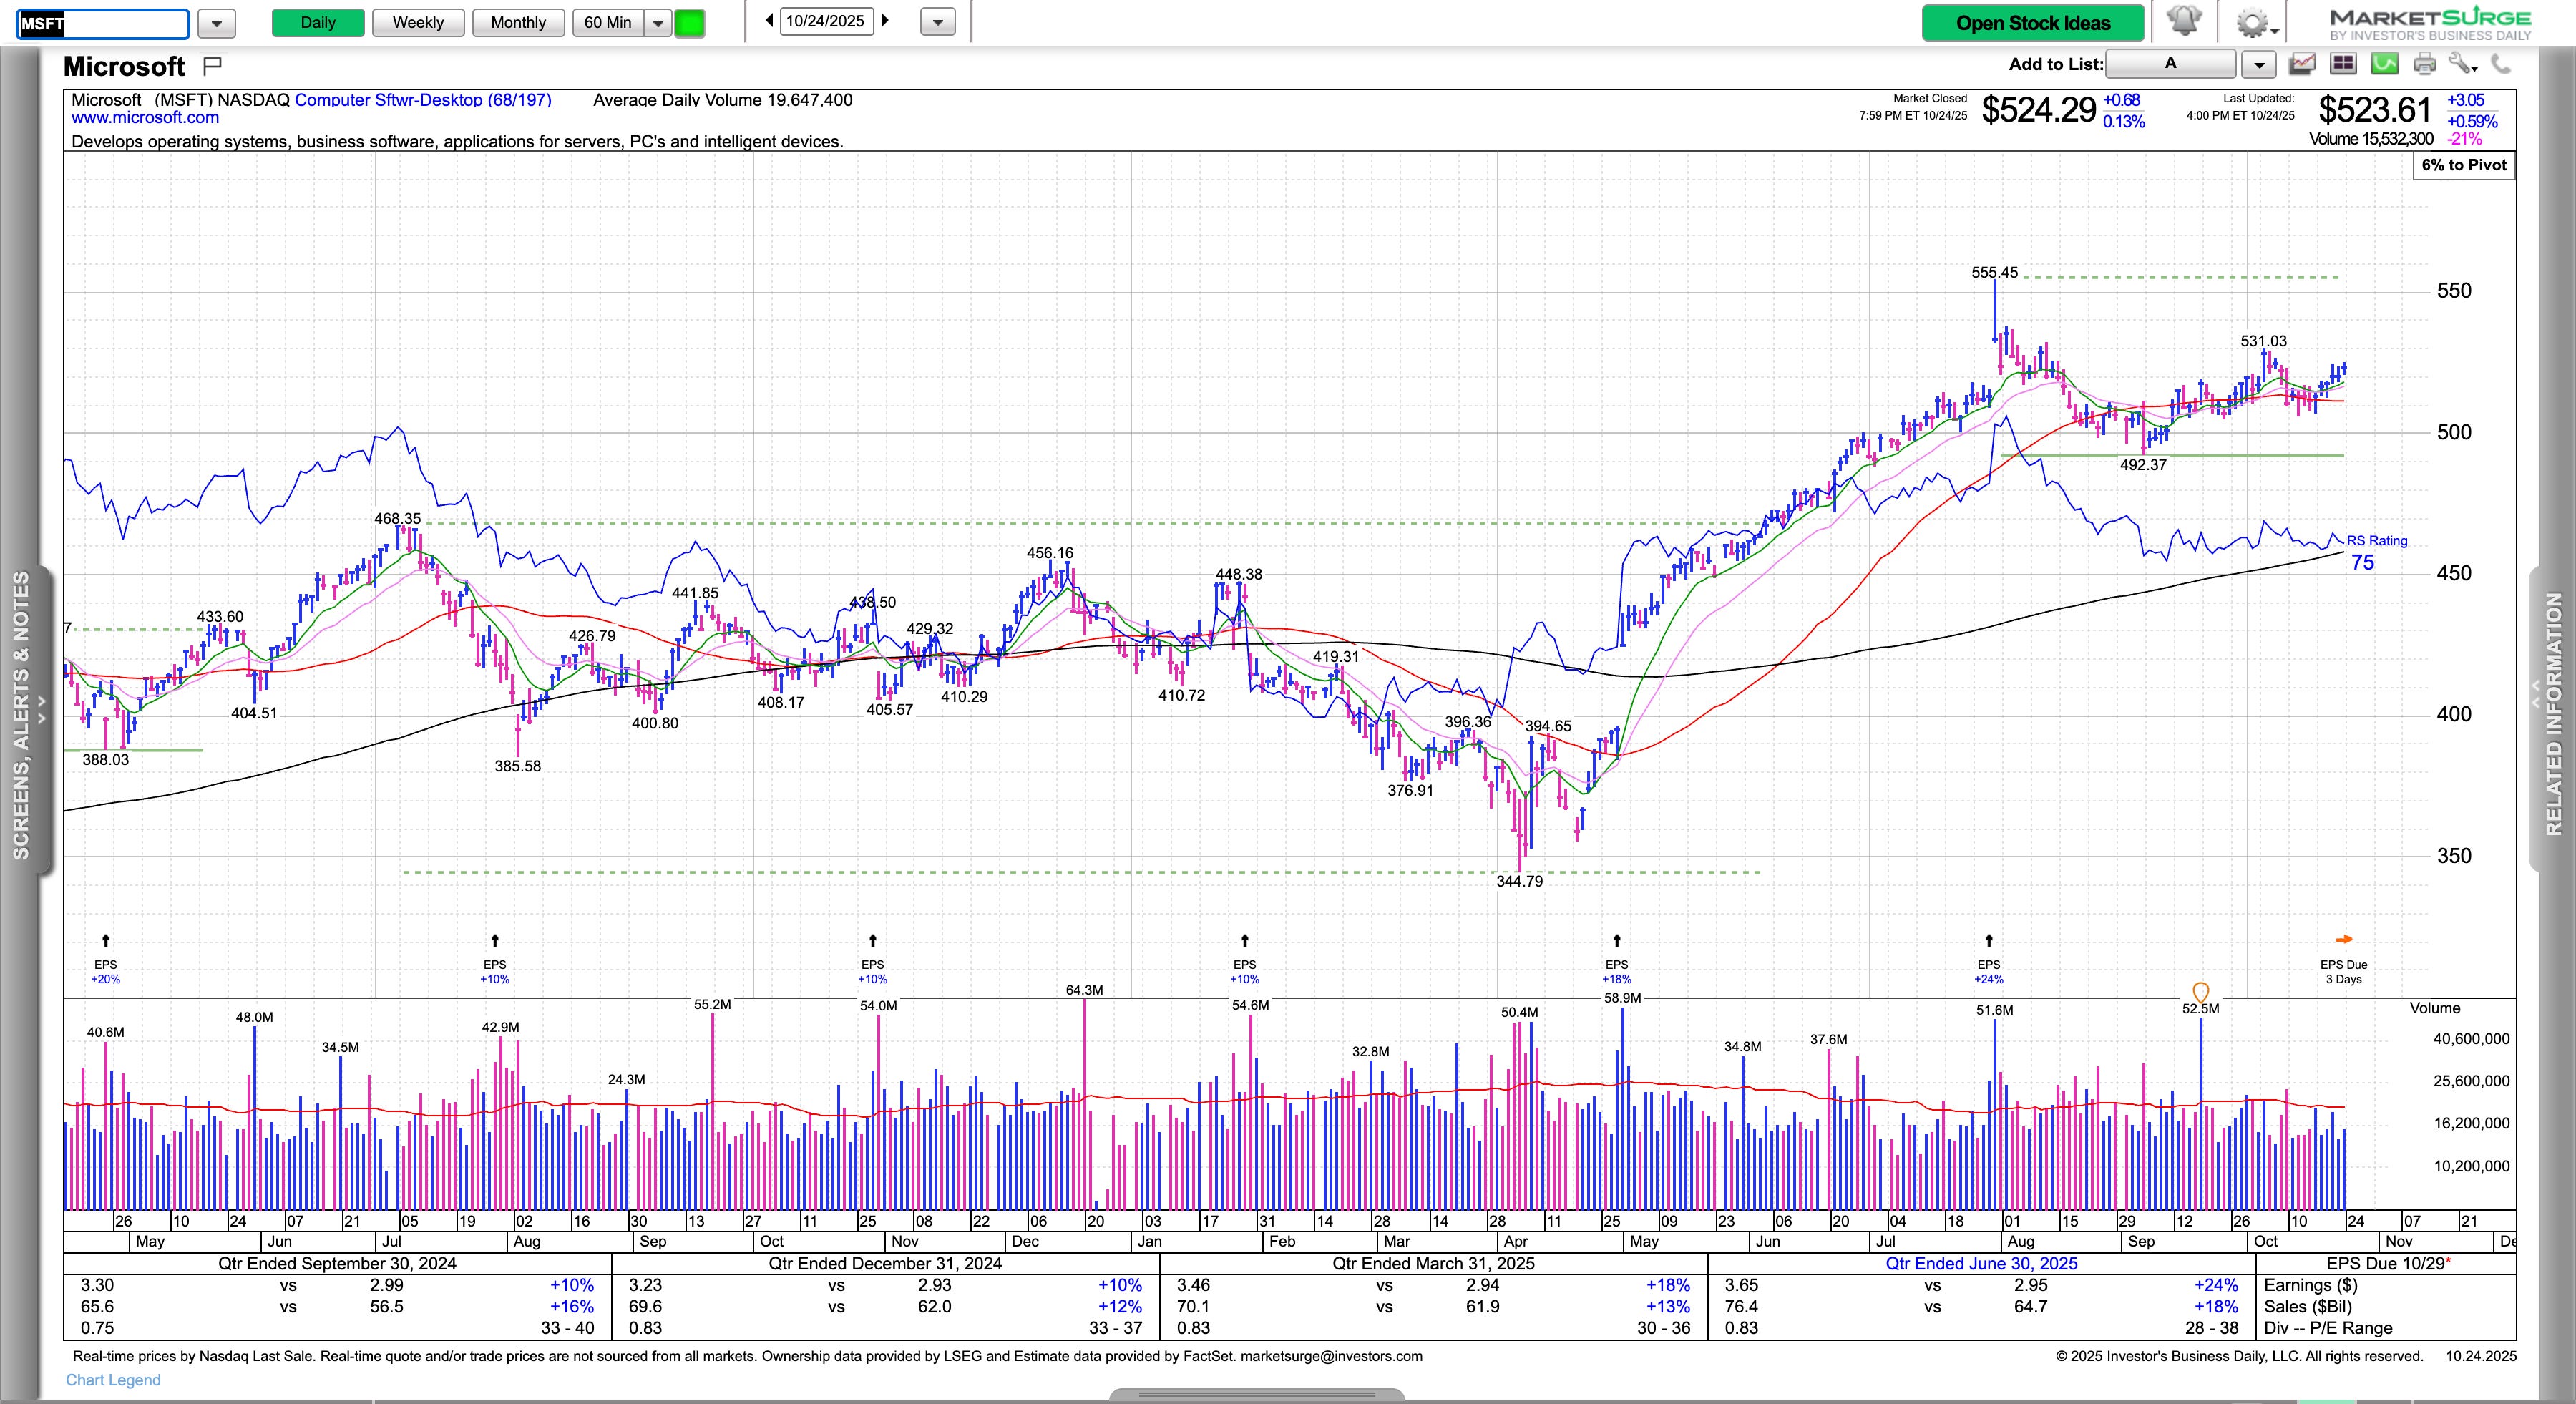
Task: Click the MSFT symbol input field
Action: (x=102, y=23)
